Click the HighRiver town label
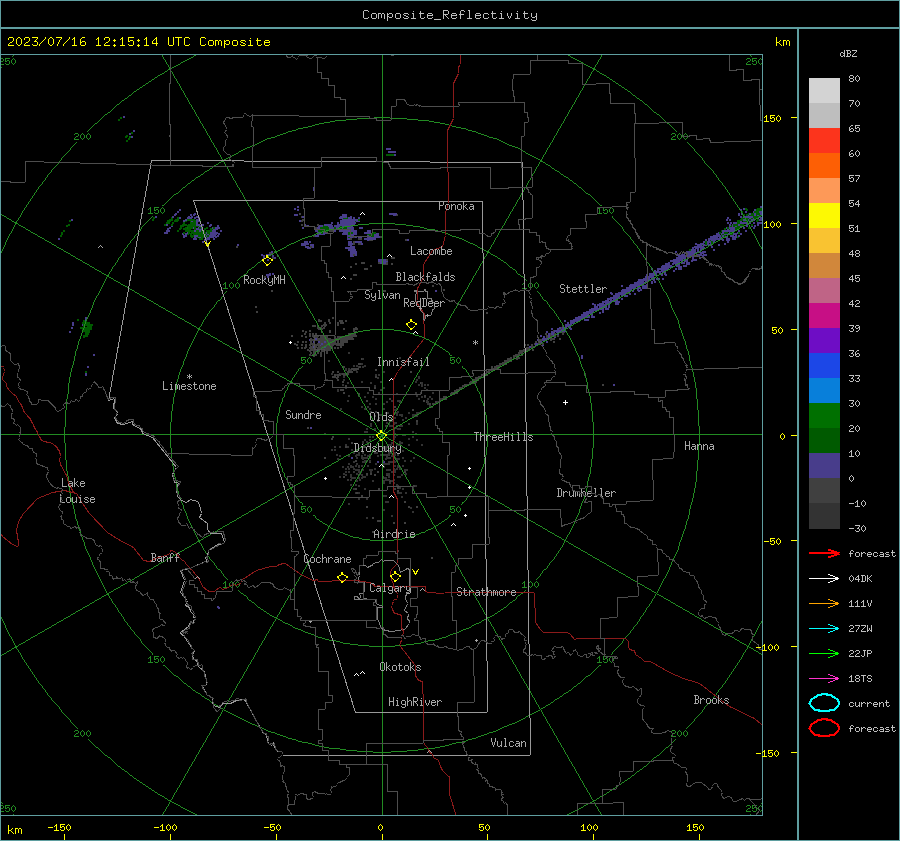This screenshot has height=841, width=900. coord(415,702)
